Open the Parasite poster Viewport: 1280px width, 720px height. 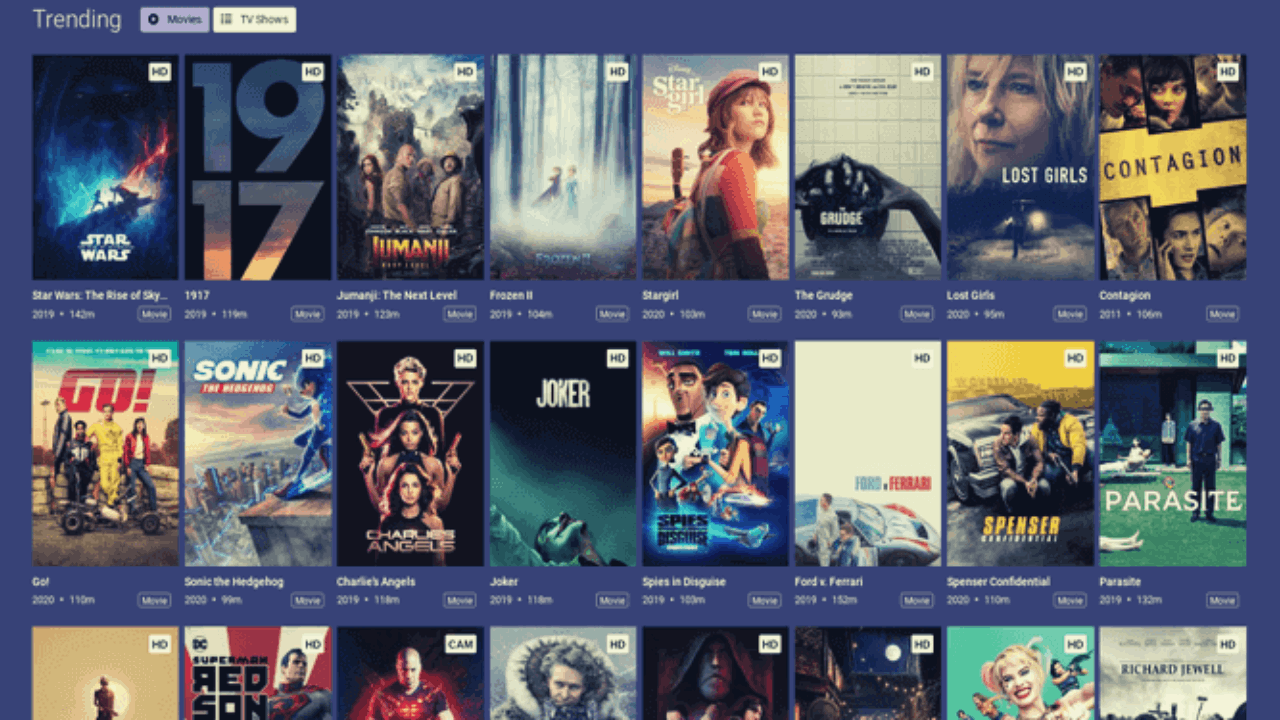tap(1173, 454)
